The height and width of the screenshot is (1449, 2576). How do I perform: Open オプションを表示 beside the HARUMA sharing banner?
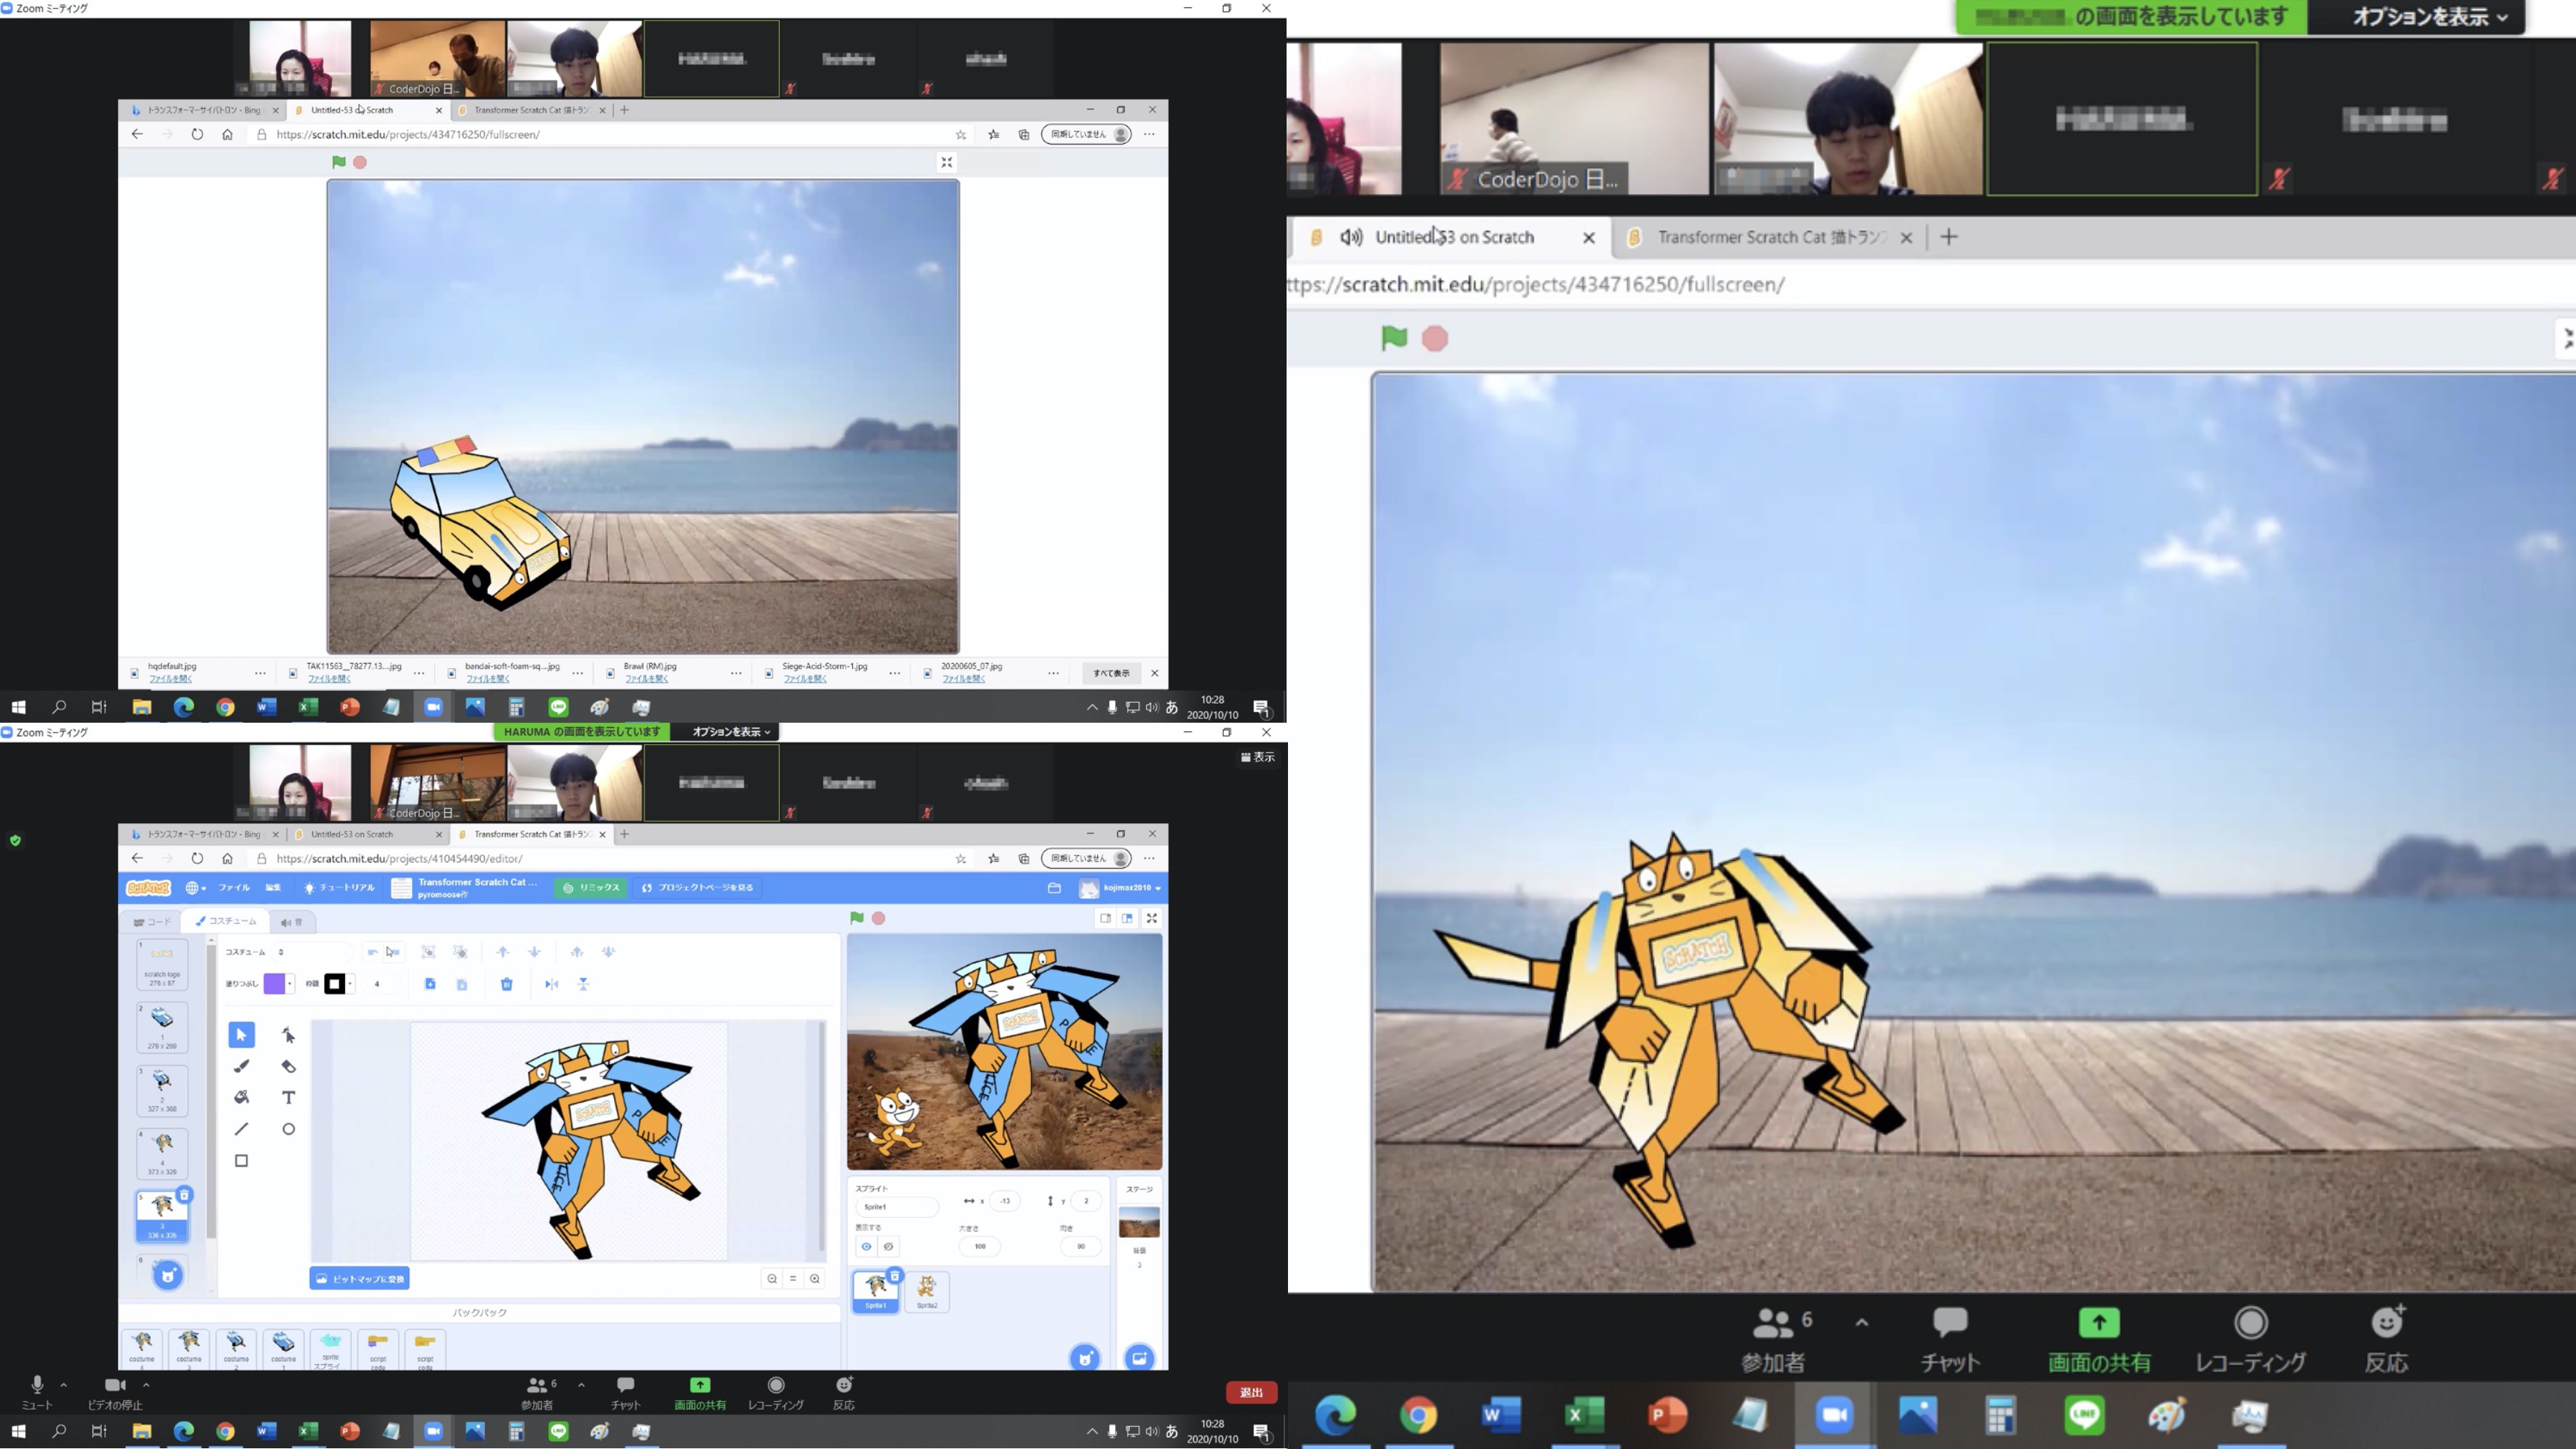[731, 732]
